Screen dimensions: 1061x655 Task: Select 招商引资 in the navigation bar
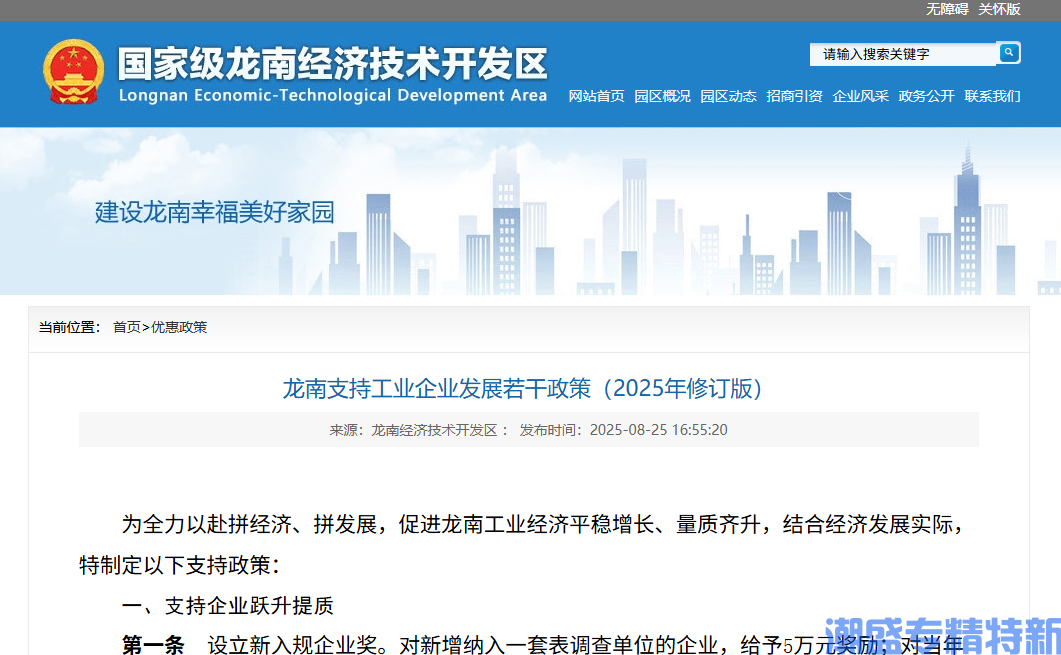tap(794, 96)
